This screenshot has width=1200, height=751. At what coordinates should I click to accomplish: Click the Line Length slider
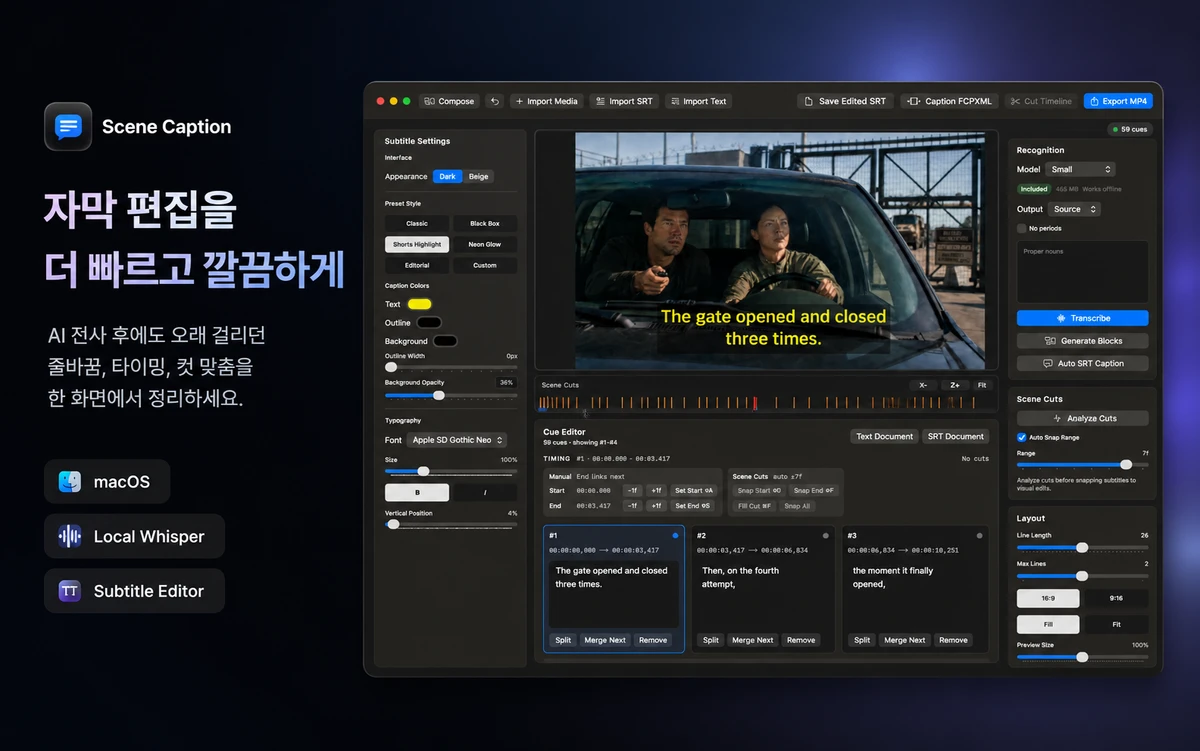click(1082, 547)
